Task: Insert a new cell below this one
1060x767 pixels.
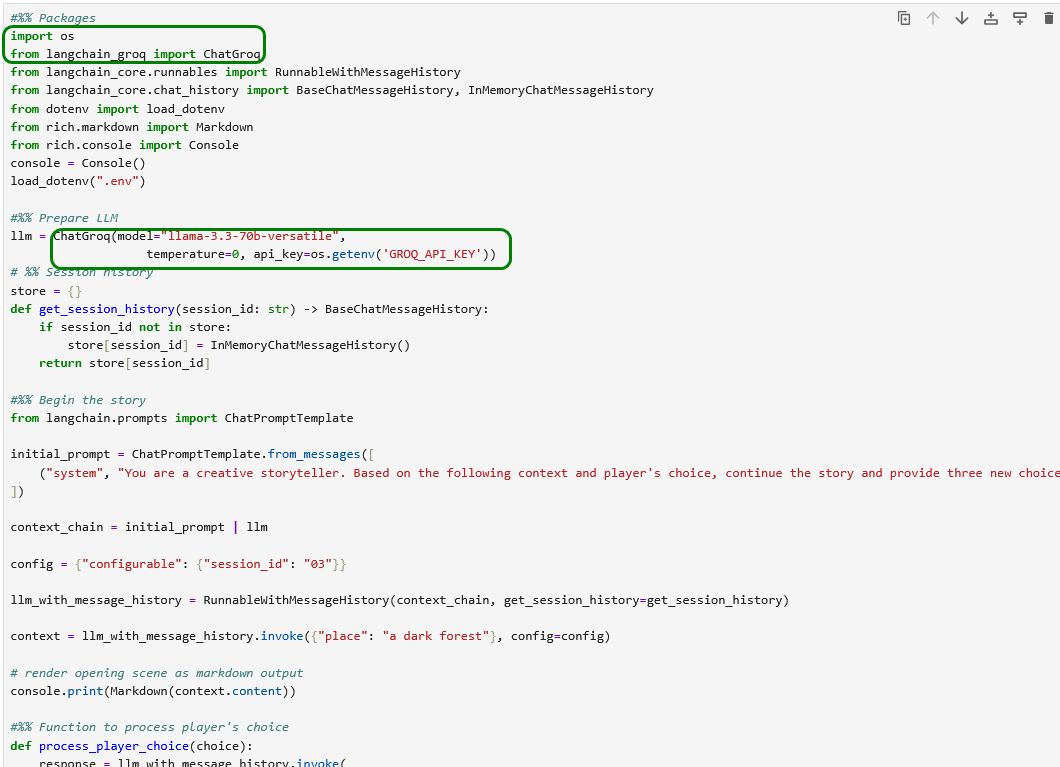Action: click(1020, 18)
